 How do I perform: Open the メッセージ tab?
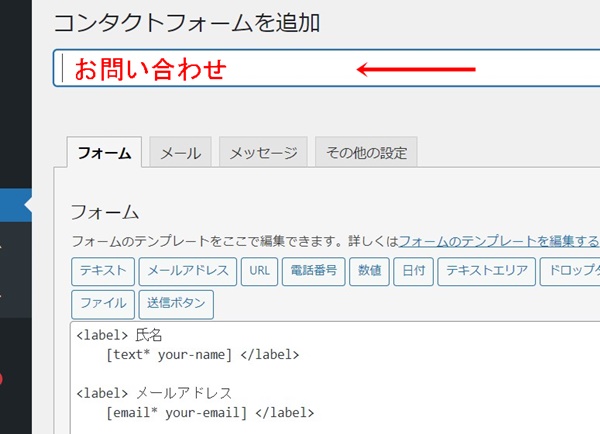263,153
